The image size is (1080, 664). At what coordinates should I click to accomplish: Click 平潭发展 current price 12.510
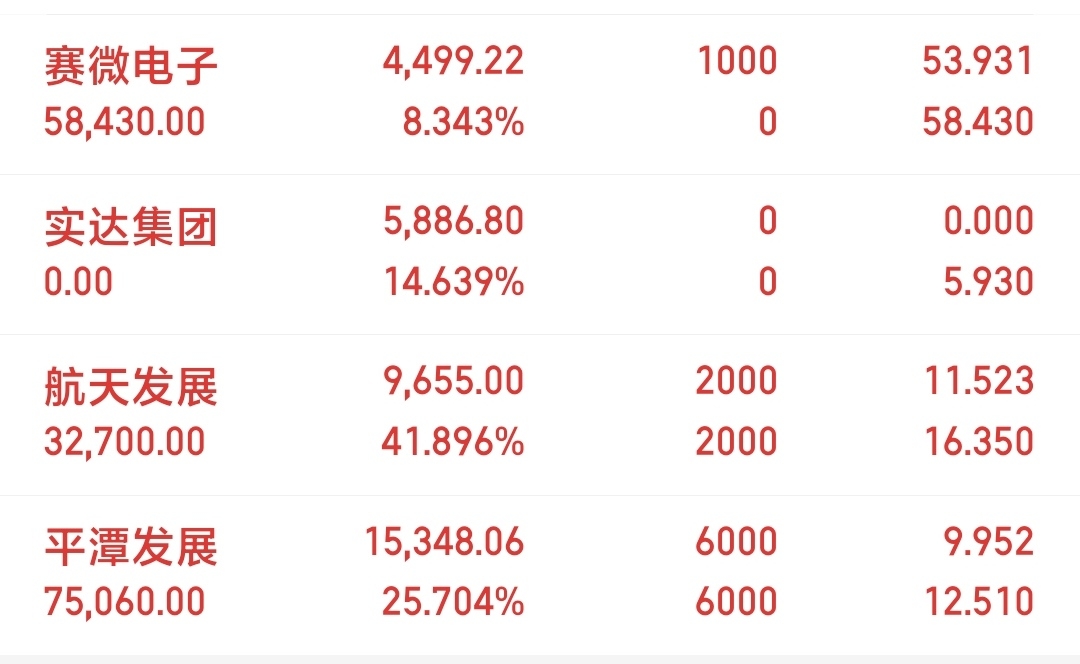(x=978, y=601)
